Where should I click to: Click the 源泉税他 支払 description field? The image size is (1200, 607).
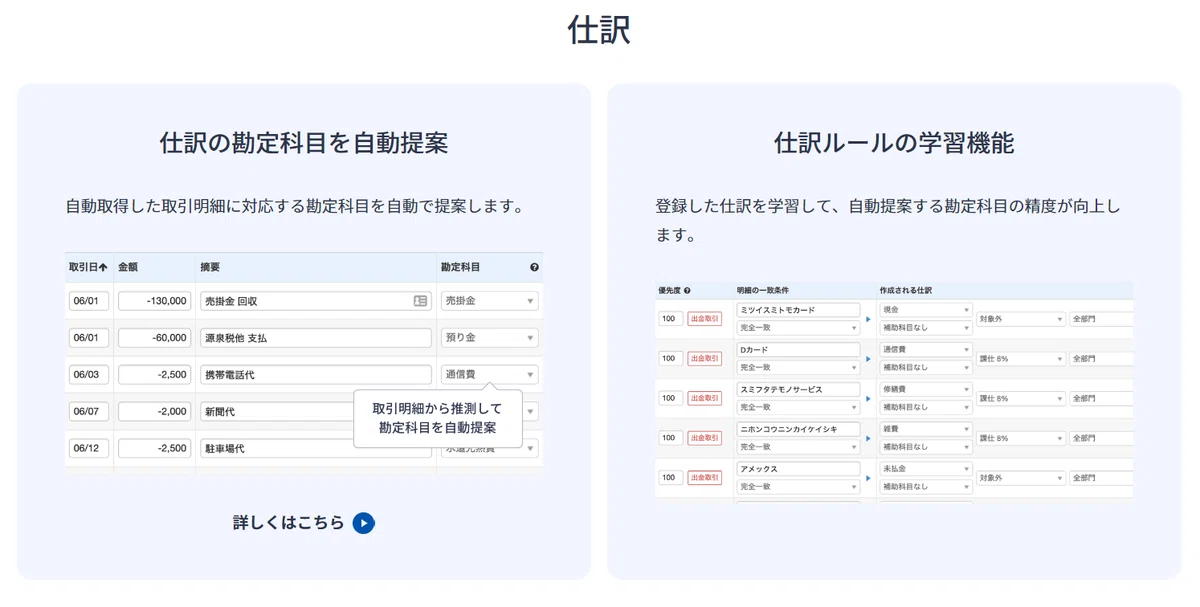315,338
